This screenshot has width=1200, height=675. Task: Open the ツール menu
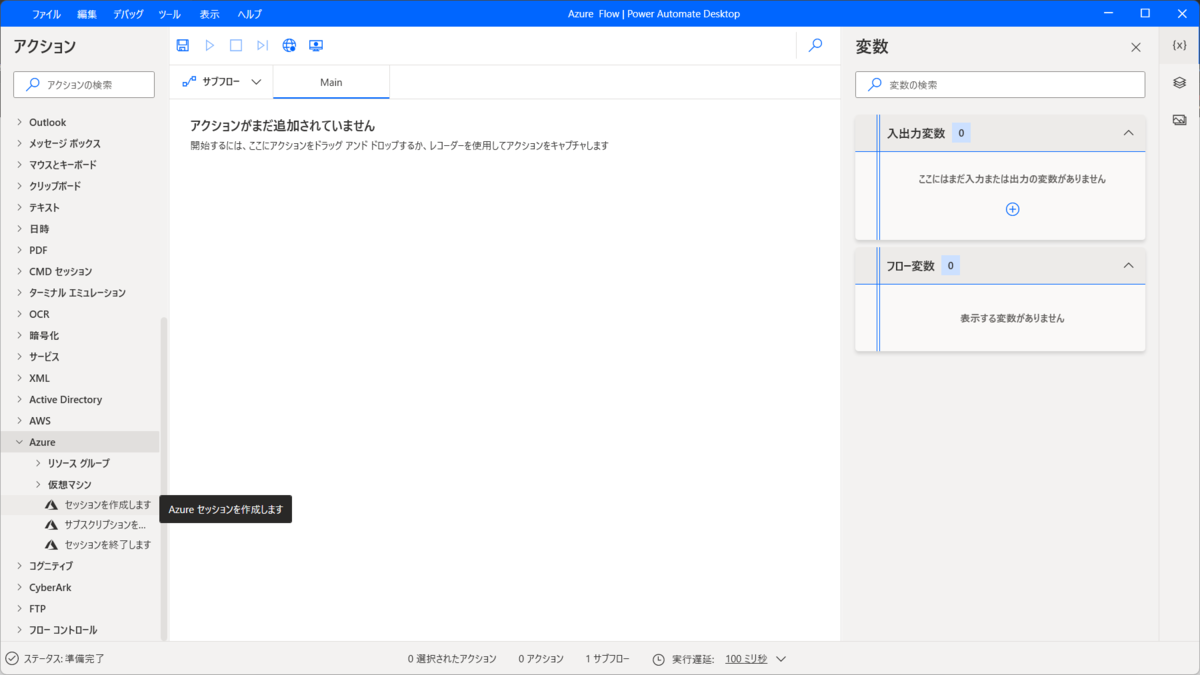point(170,14)
